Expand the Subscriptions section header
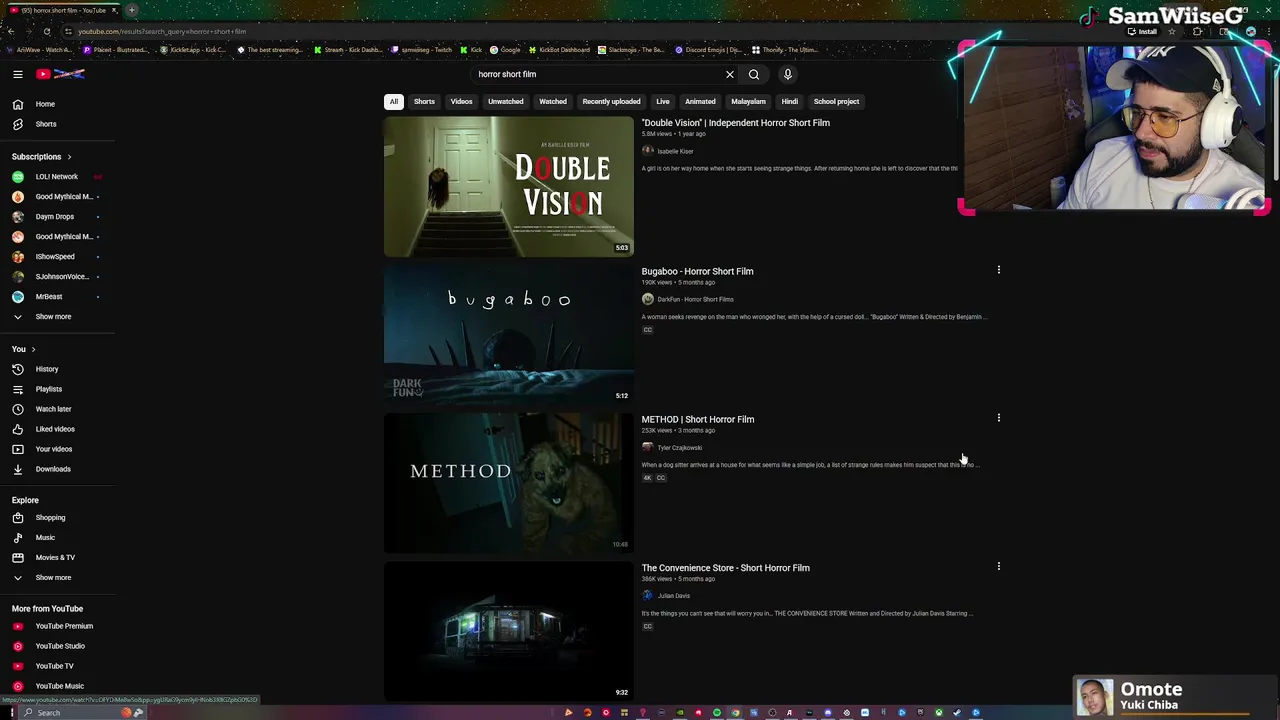Viewport: 1280px width, 720px height. pyautogui.click(x=42, y=157)
